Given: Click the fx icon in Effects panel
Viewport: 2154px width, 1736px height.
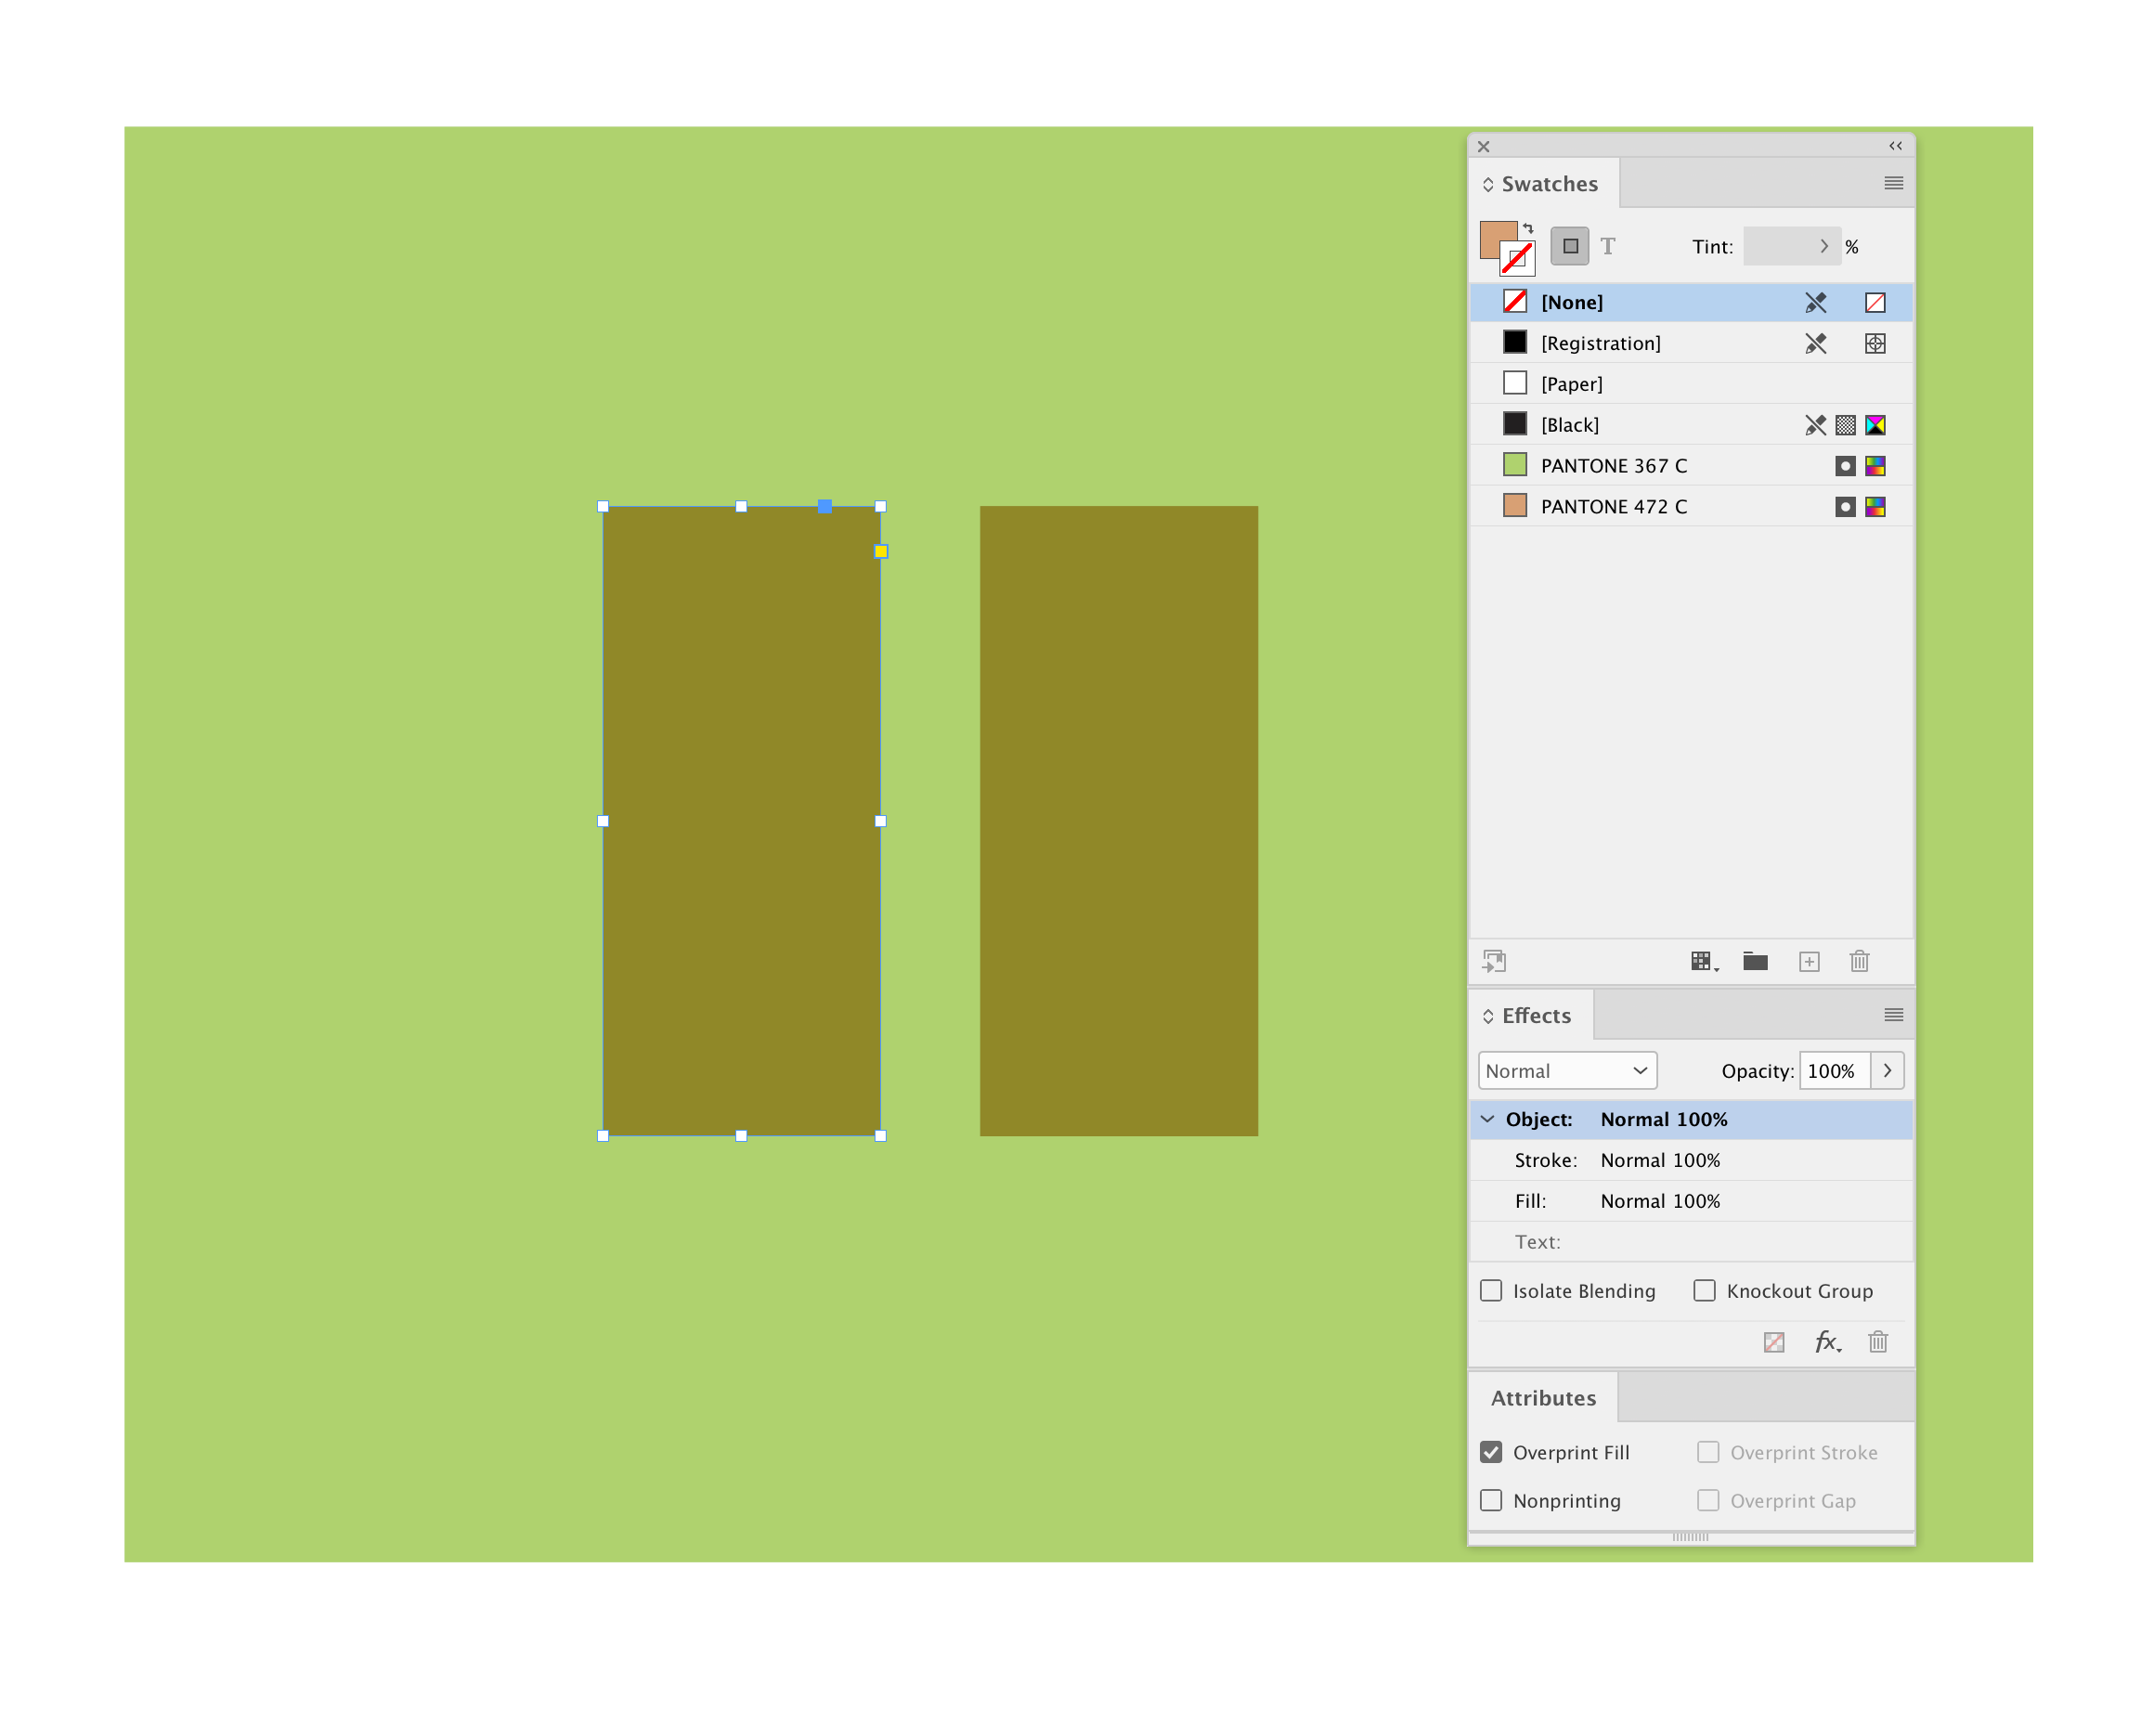Looking at the screenshot, I should [x=1827, y=1342].
